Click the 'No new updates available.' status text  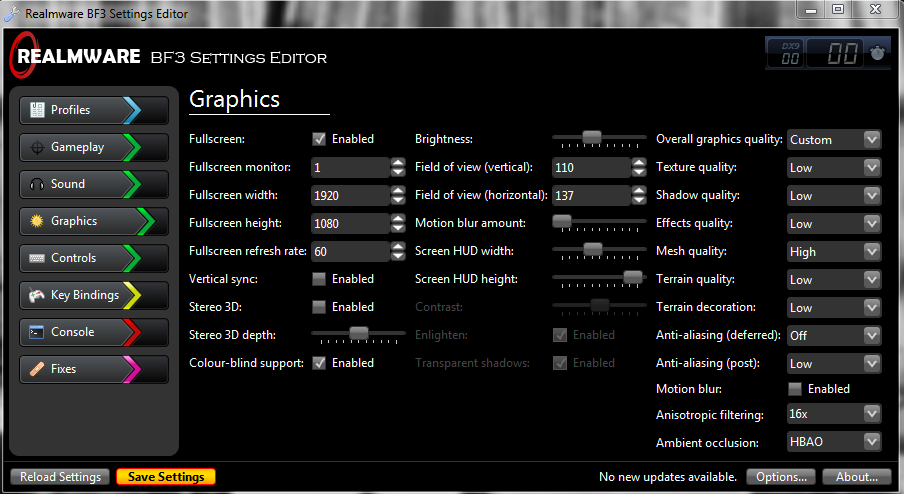[x=668, y=477]
